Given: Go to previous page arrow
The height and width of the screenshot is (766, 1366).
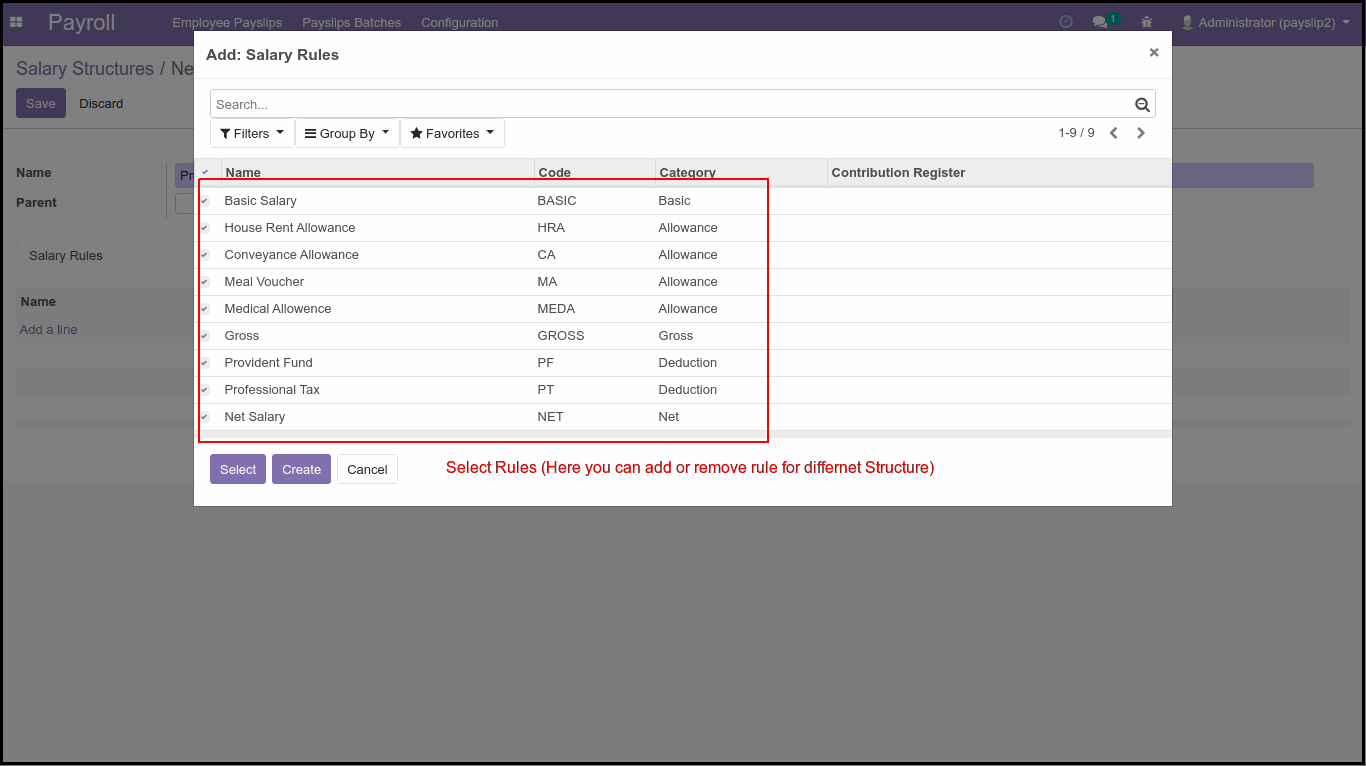Looking at the screenshot, I should [1113, 133].
